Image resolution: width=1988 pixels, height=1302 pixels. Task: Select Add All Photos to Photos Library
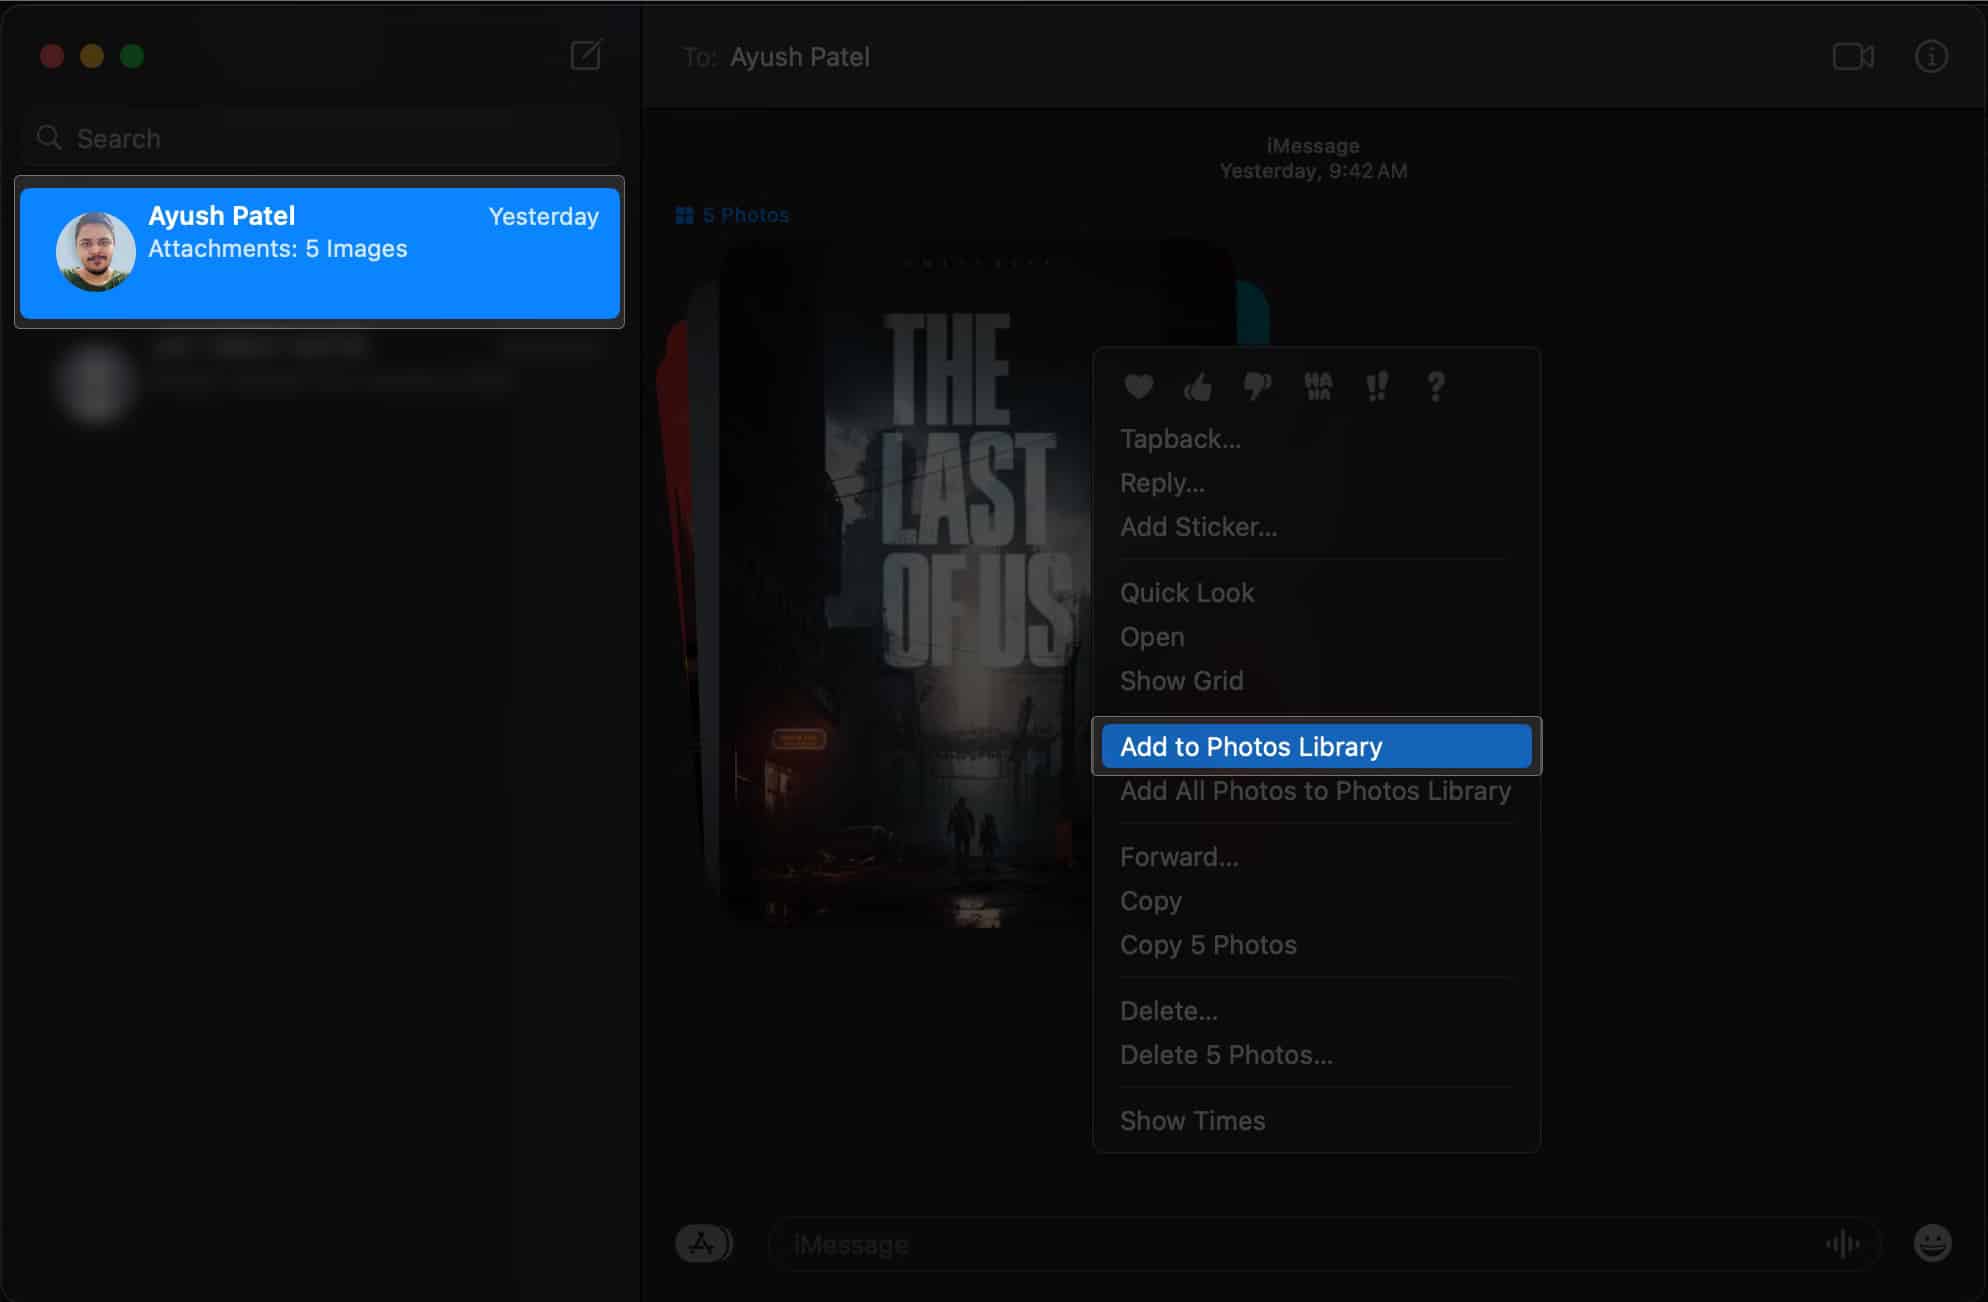coord(1315,790)
